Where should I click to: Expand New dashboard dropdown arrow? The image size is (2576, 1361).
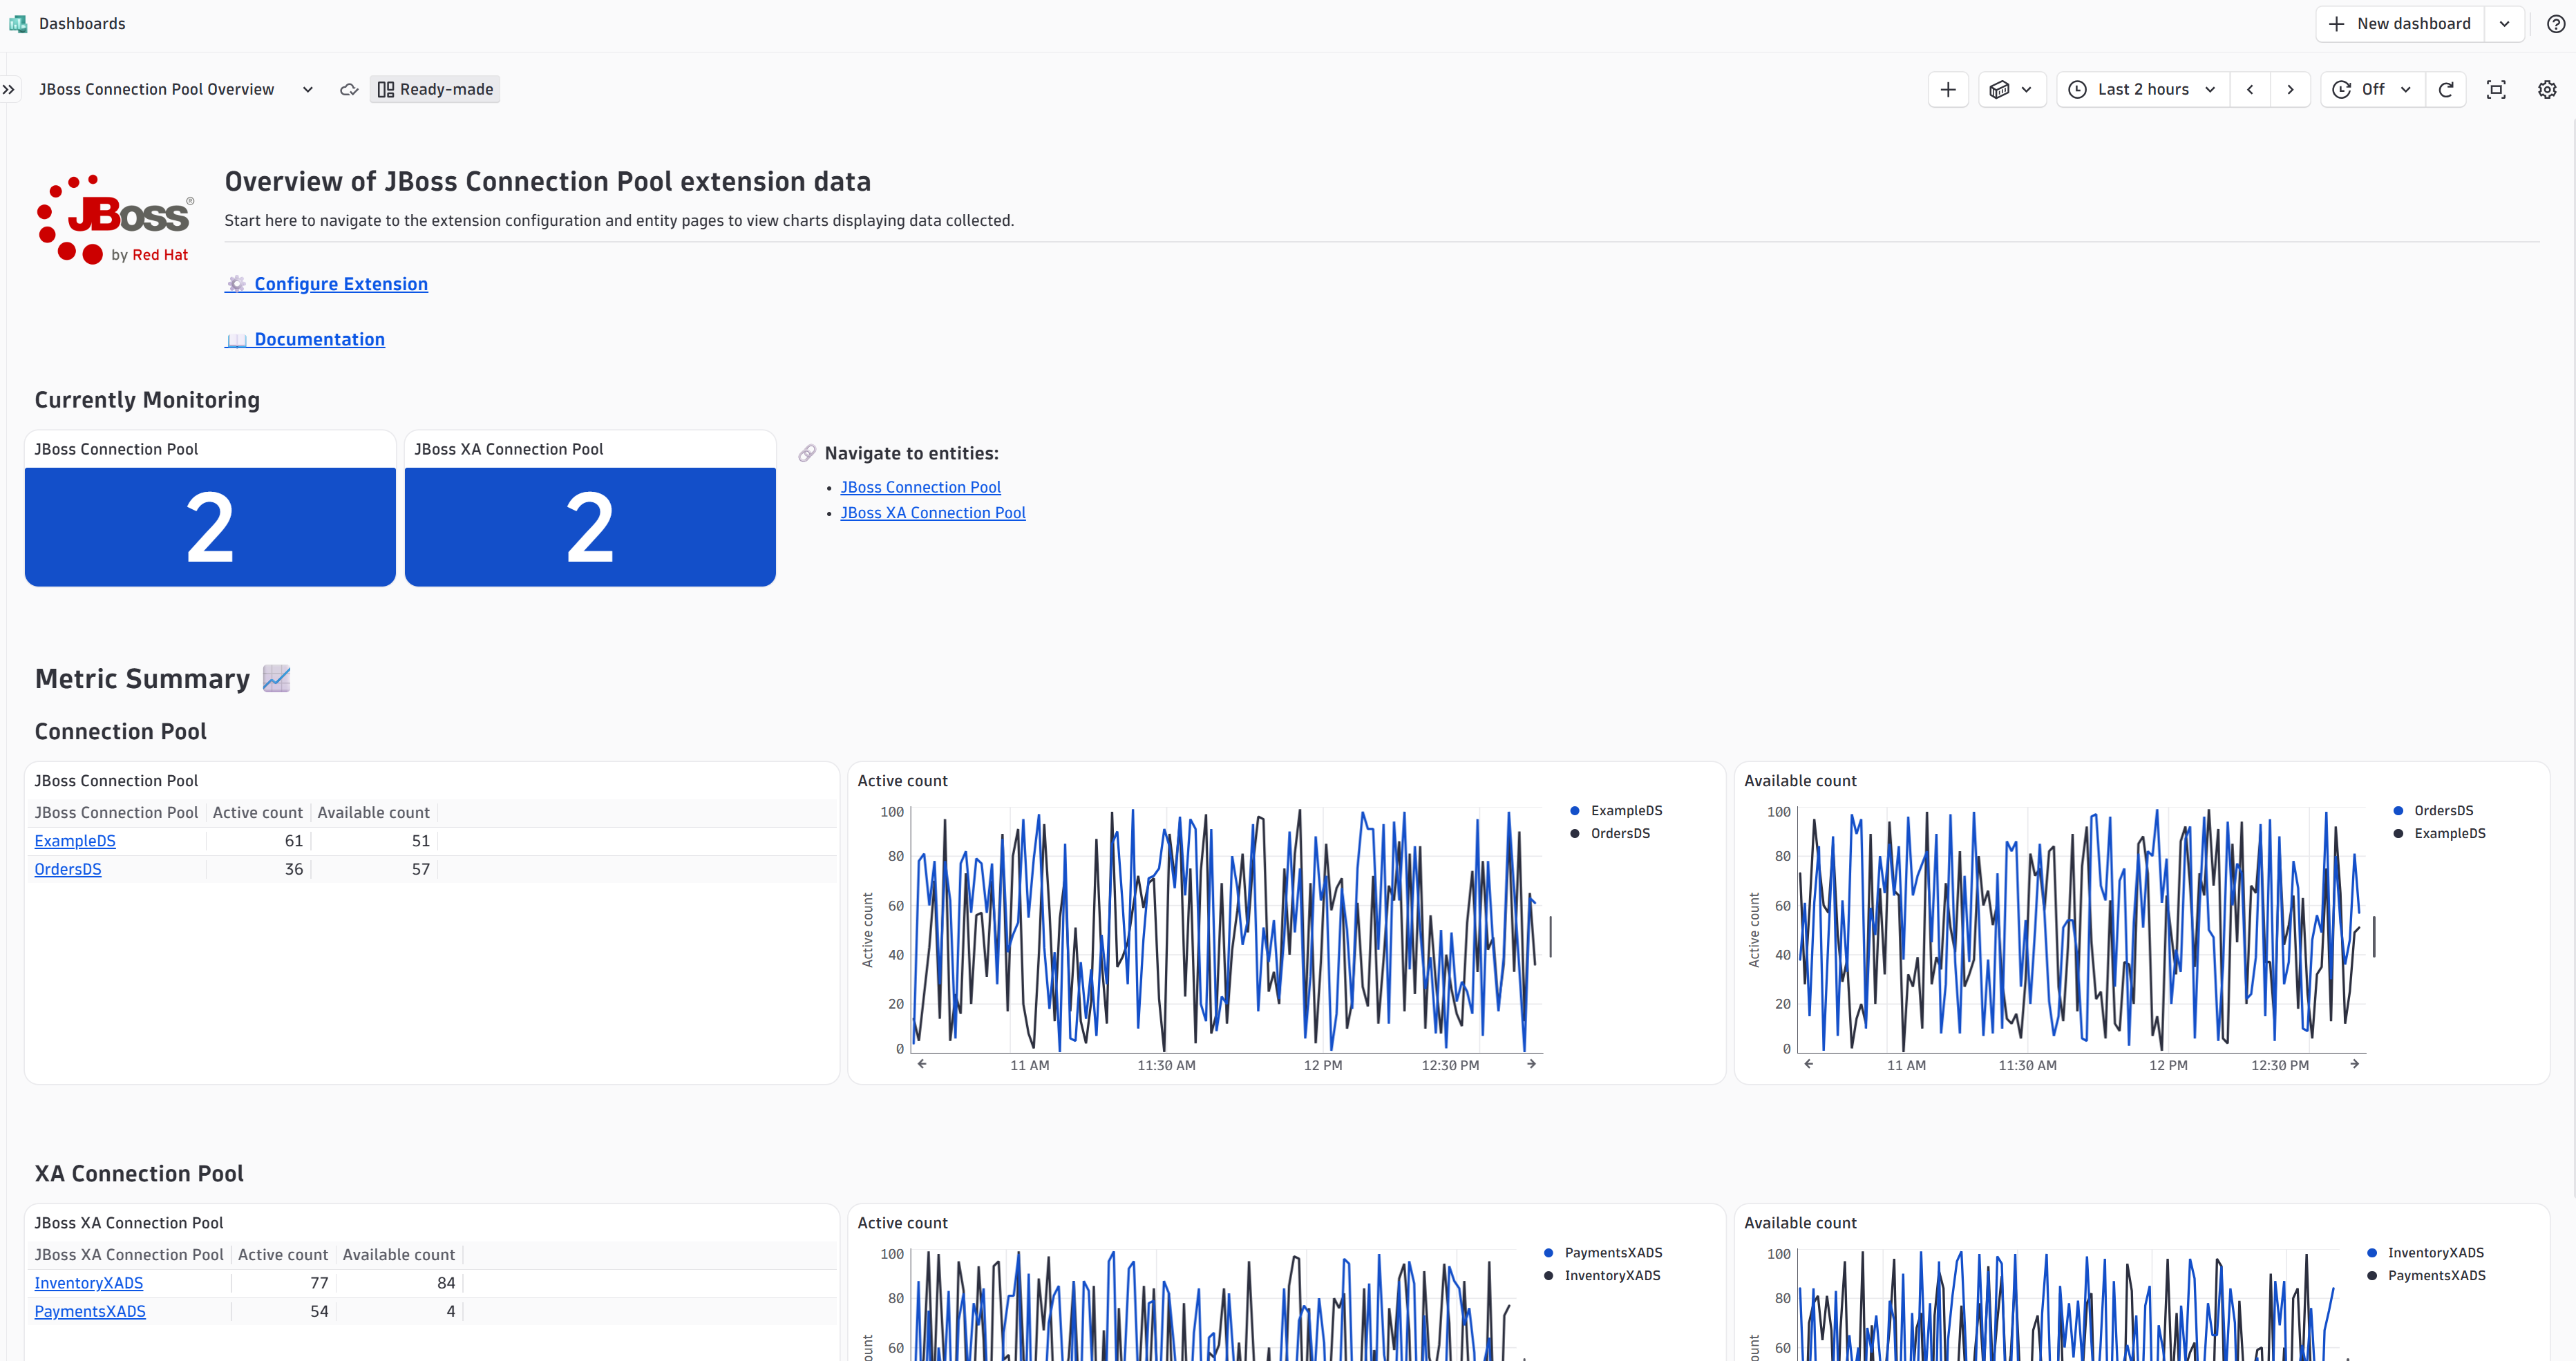pyautogui.click(x=2505, y=23)
